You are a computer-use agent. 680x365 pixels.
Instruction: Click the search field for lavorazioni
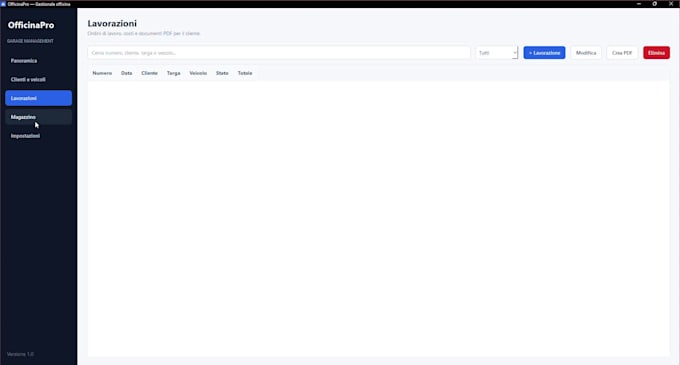(279, 53)
